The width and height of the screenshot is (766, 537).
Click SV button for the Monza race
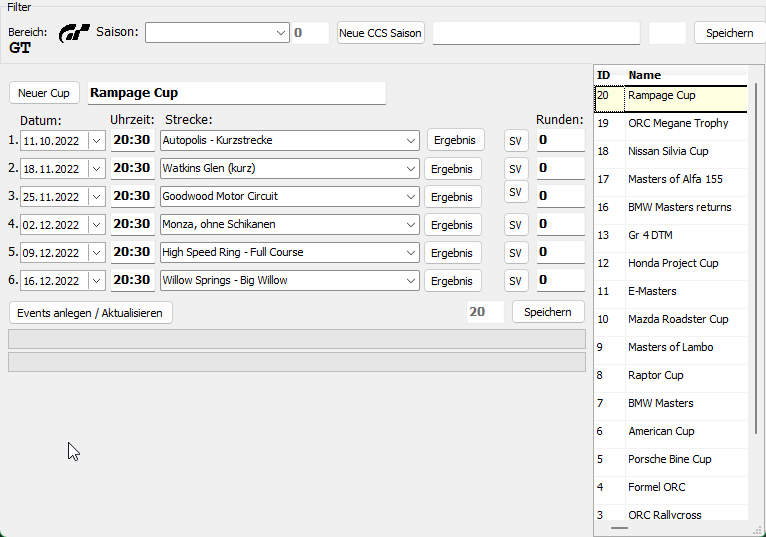click(516, 225)
